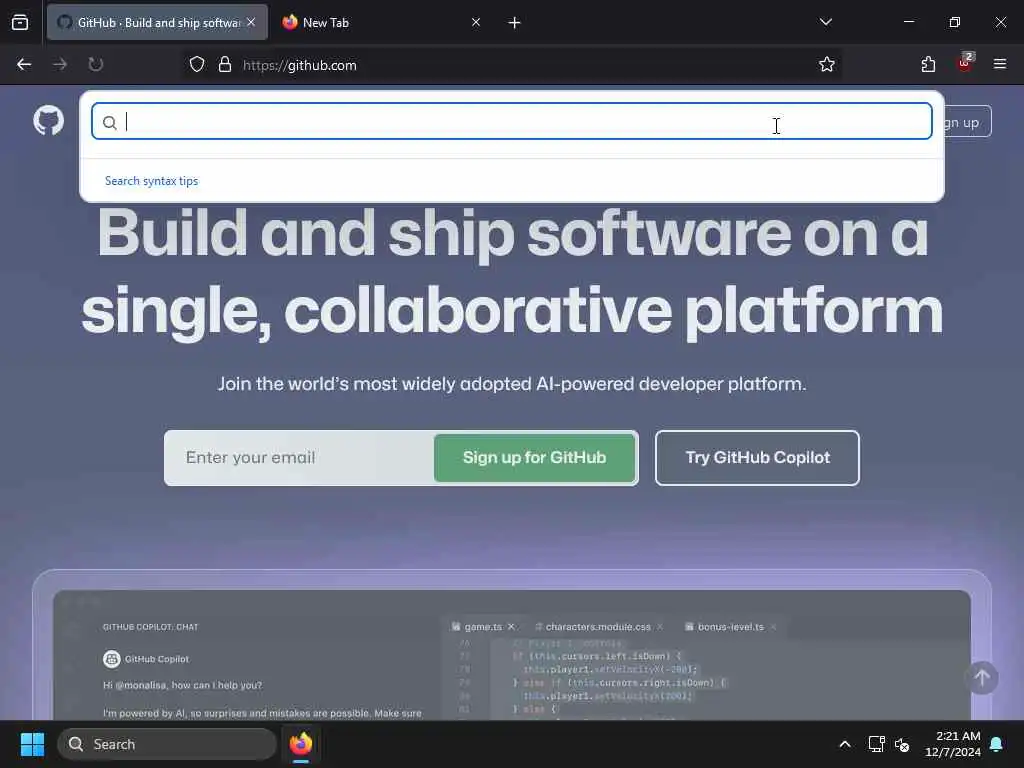
Task: Go forward one page in history
Action: coord(60,64)
